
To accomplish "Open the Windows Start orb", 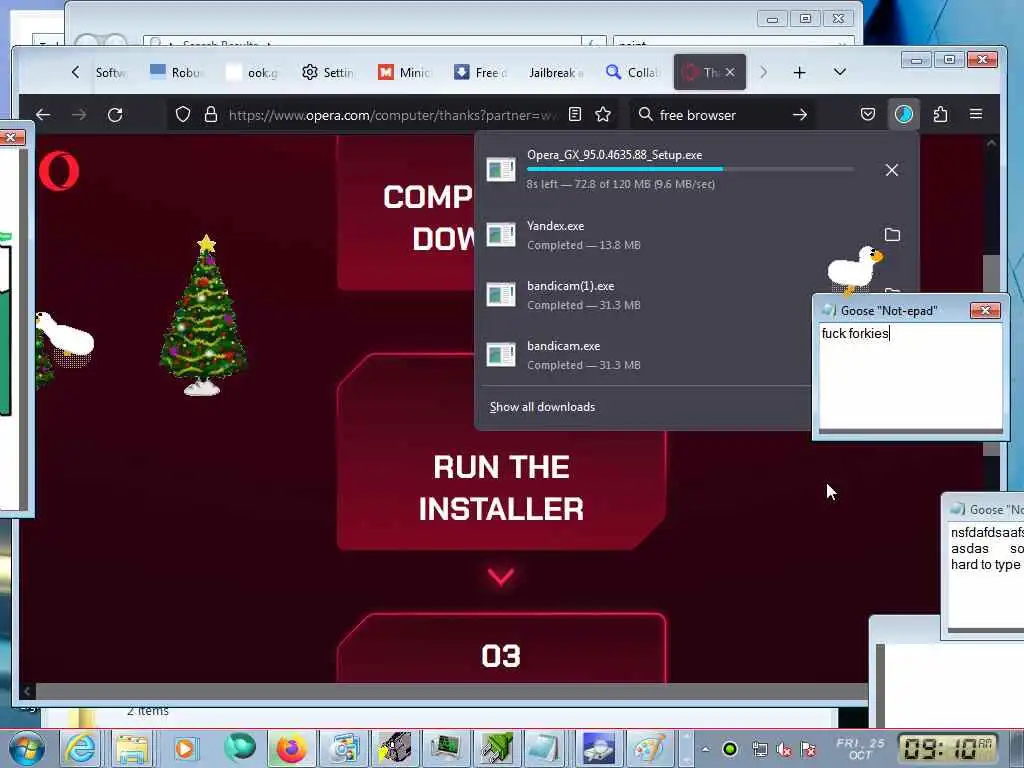I will click(26, 748).
